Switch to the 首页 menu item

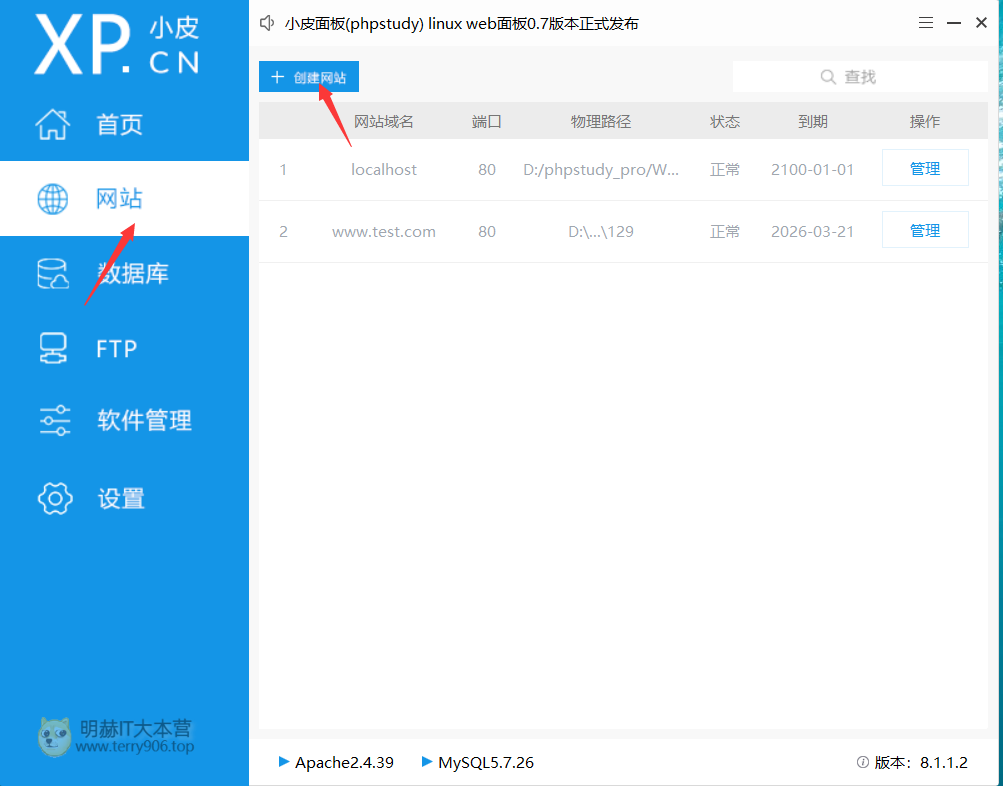click(x=124, y=124)
